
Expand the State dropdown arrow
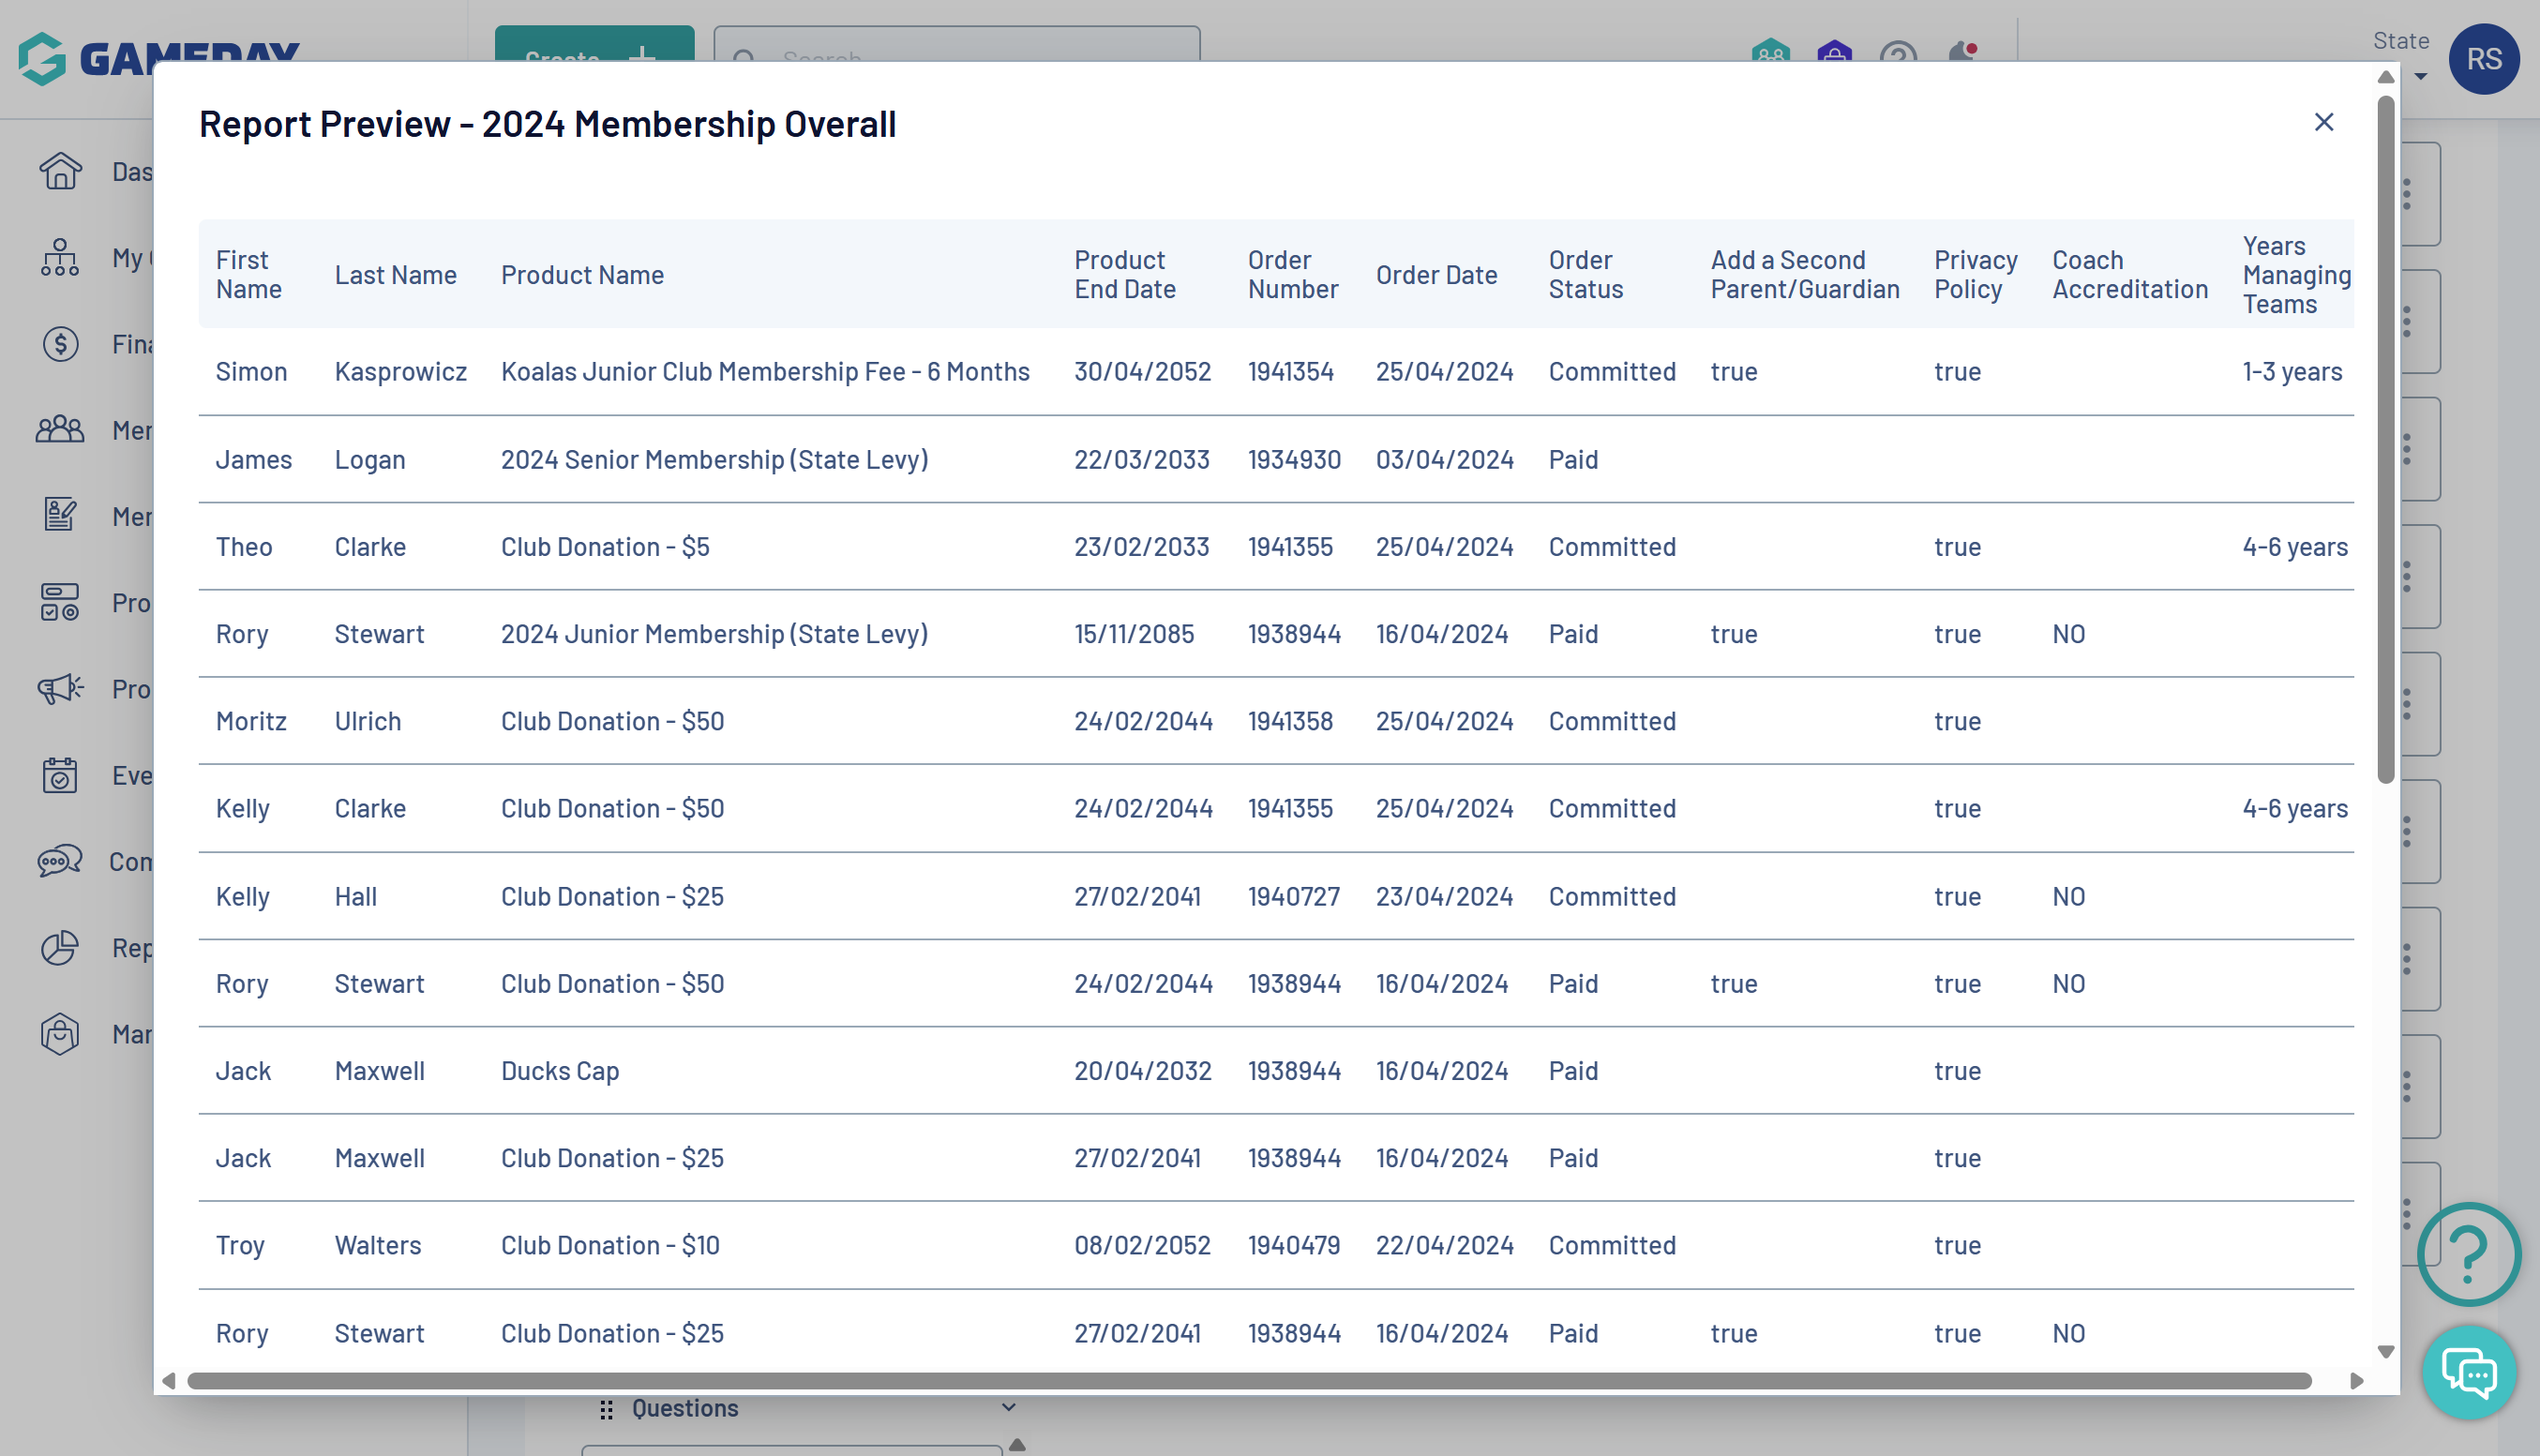tap(2420, 76)
